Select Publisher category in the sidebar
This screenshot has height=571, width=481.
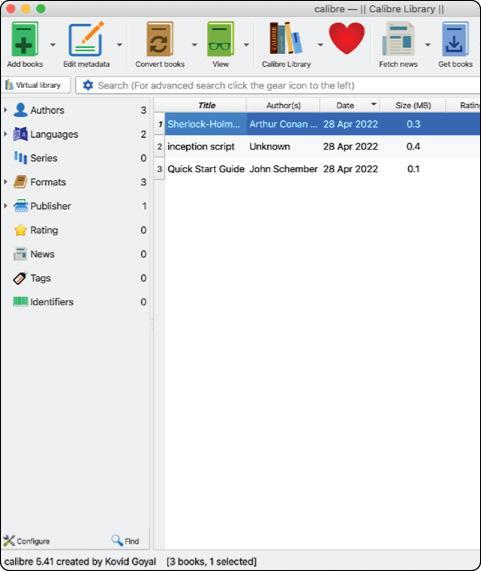coord(50,206)
